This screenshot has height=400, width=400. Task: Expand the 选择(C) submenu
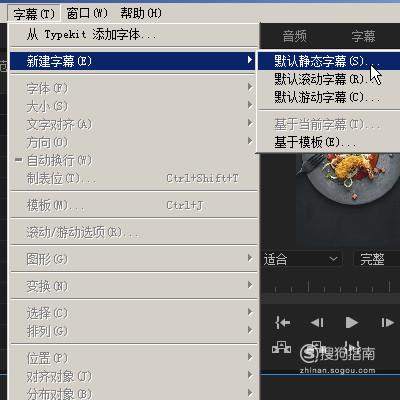click(134, 313)
